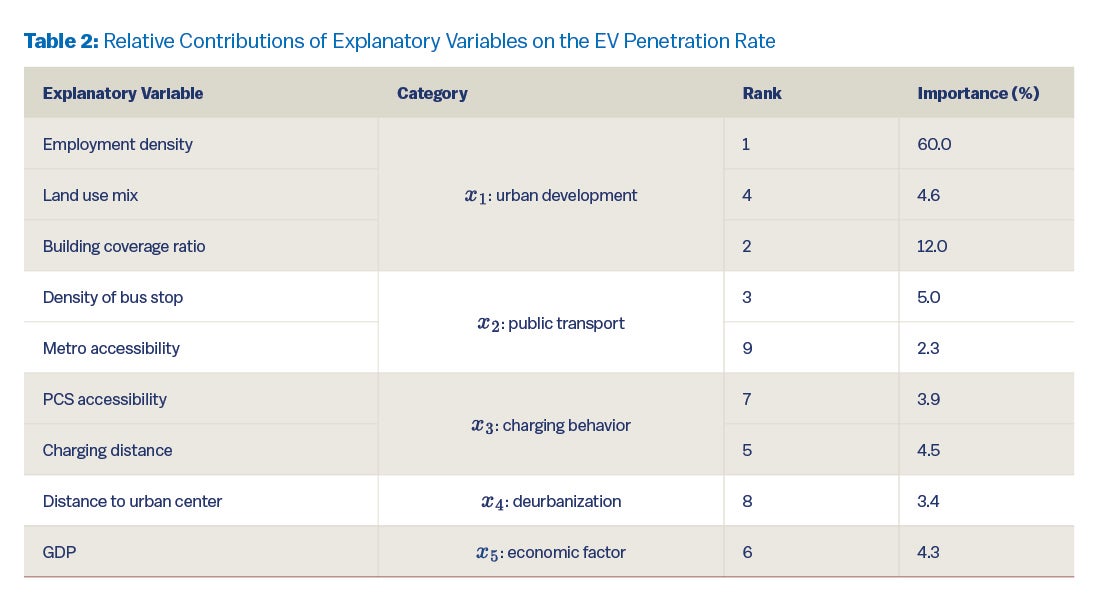Select the Charging distance cell

(107, 450)
